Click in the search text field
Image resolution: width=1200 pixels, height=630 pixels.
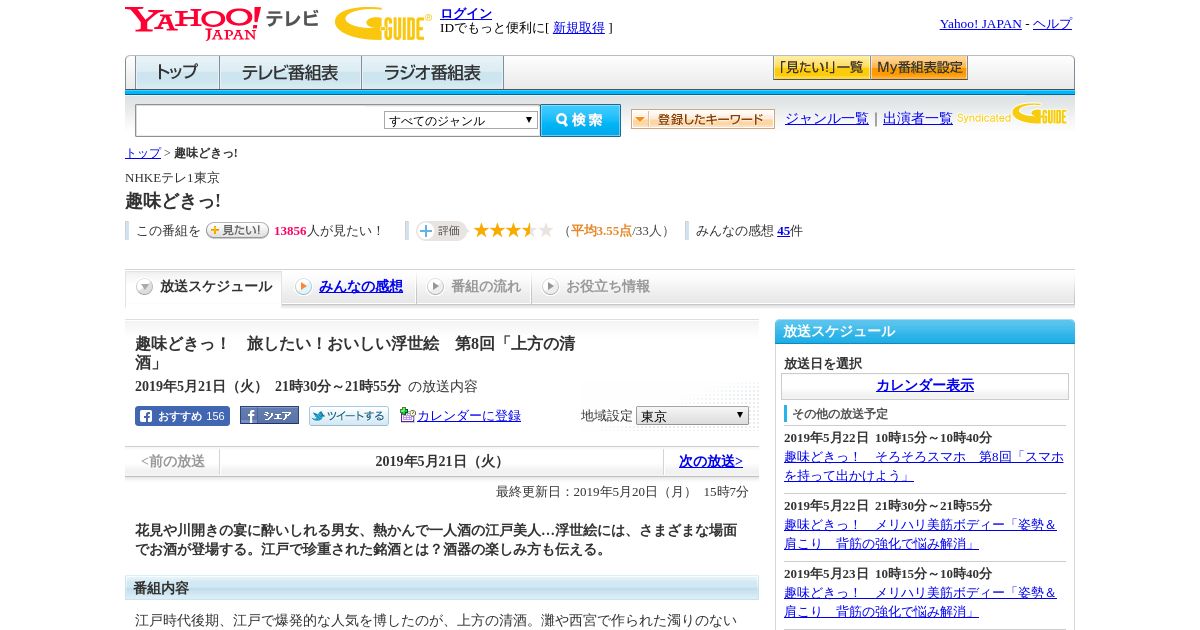click(259, 120)
